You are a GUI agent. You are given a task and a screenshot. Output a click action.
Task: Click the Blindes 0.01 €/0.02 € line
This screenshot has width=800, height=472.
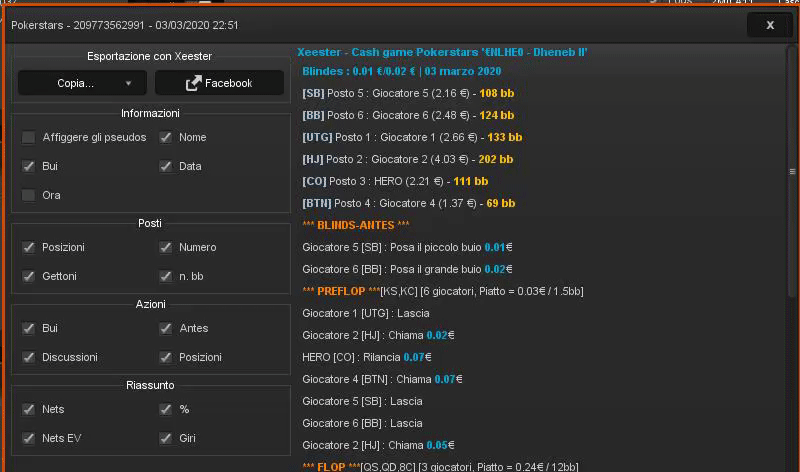coord(402,71)
